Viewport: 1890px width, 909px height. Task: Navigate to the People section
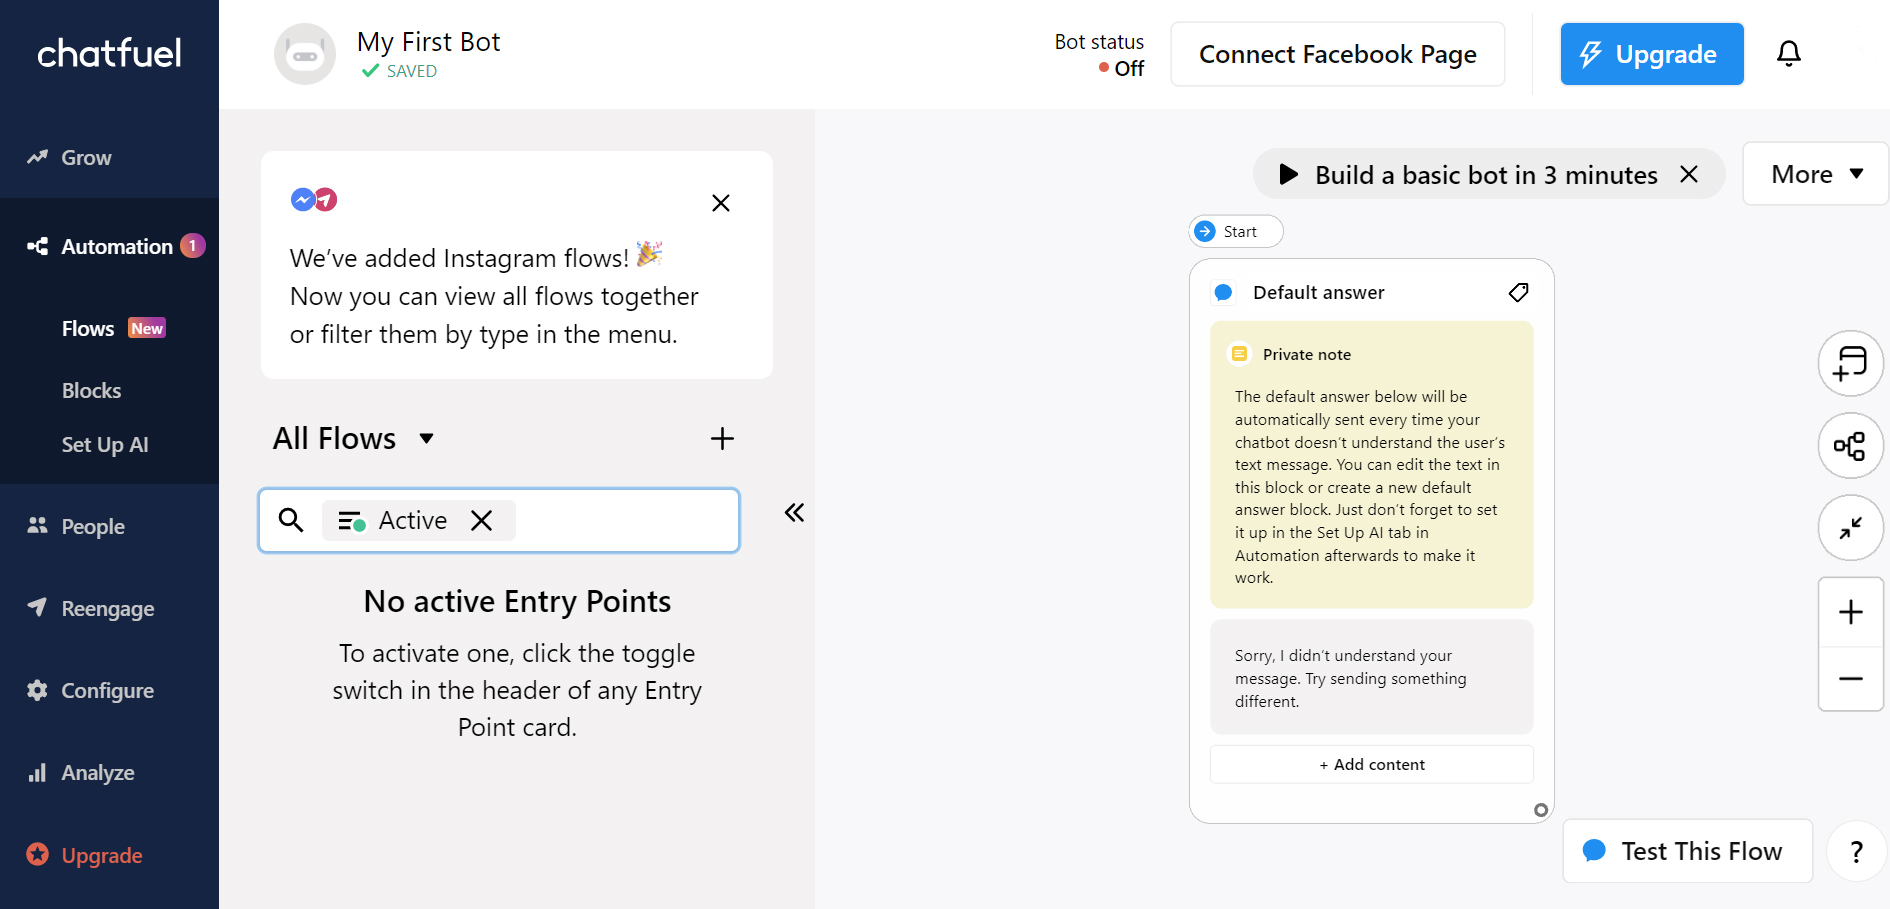(x=93, y=526)
